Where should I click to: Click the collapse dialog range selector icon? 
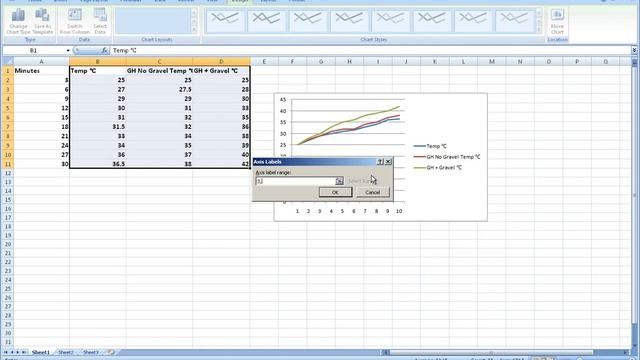[x=339, y=181]
